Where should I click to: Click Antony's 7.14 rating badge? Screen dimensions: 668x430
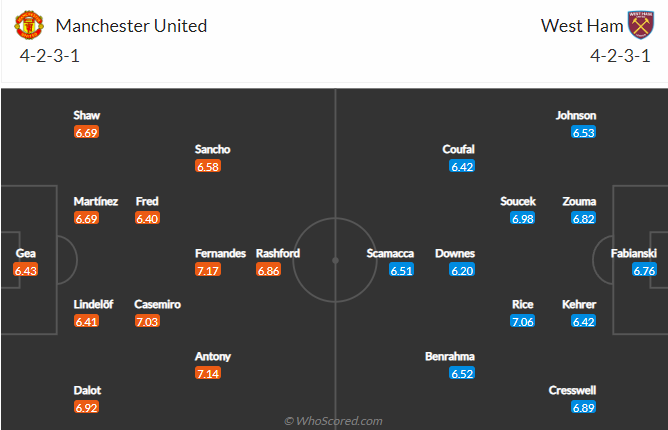[x=208, y=373]
